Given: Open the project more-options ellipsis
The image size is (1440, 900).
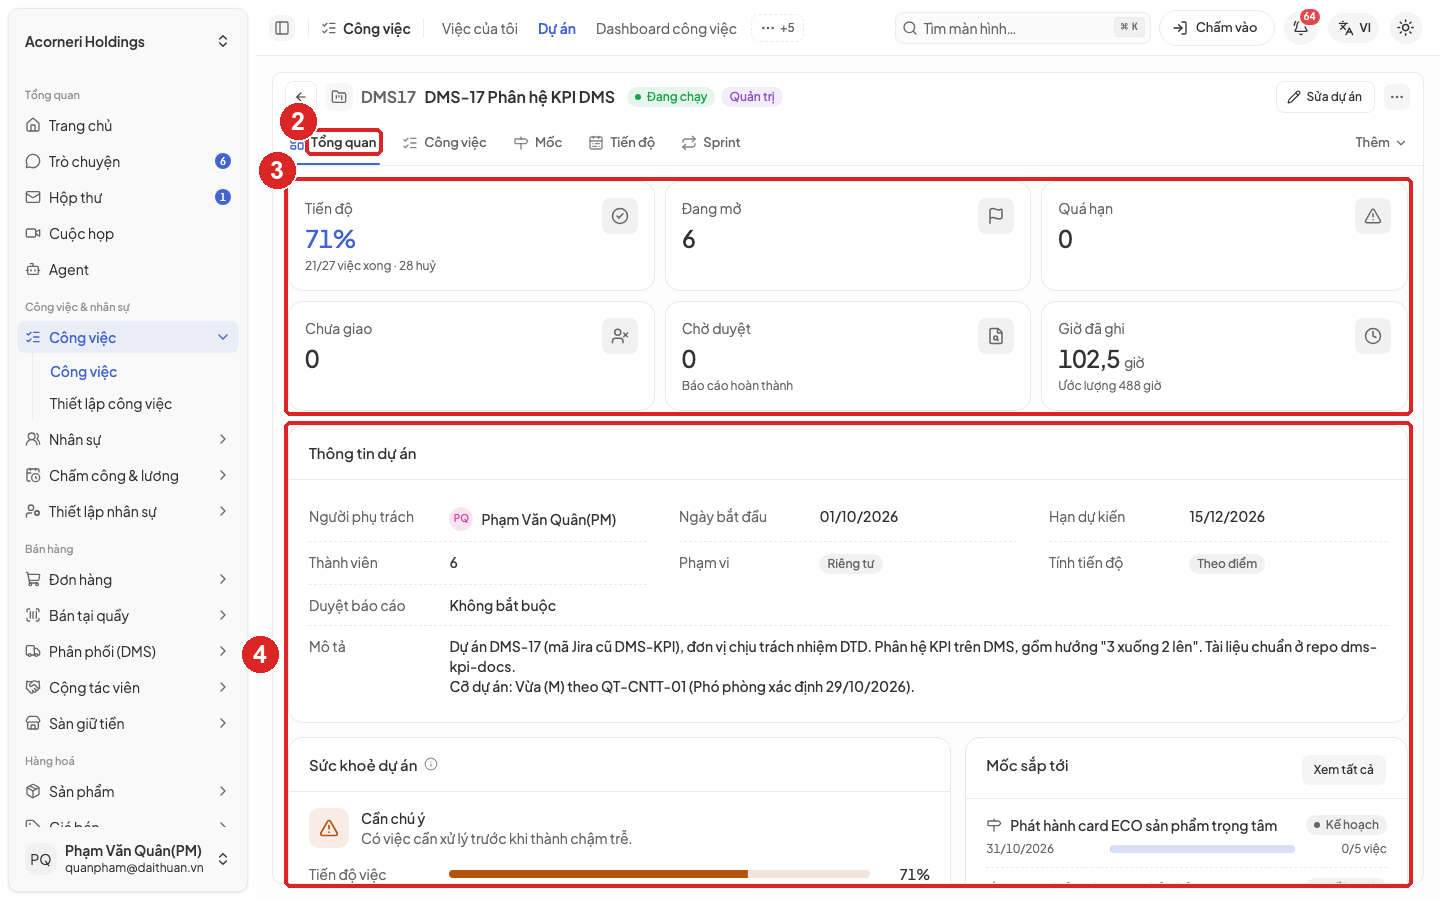Looking at the screenshot, I should click(1397, 97).
